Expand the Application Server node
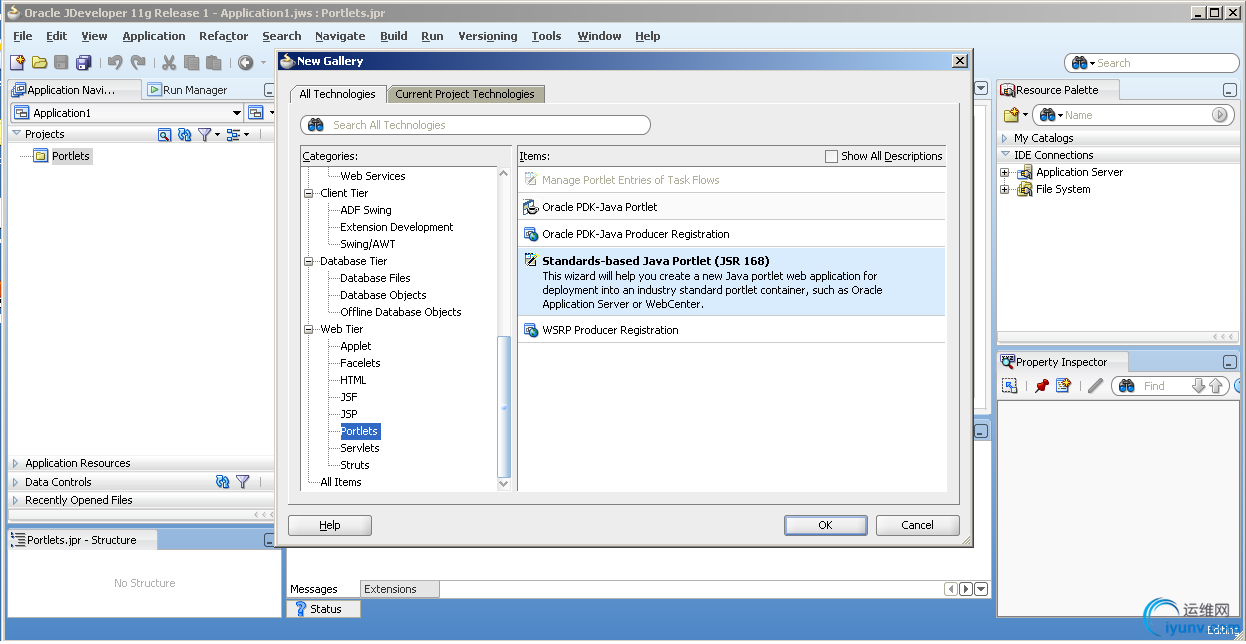1246x644 pixels. click(1005, 172)
